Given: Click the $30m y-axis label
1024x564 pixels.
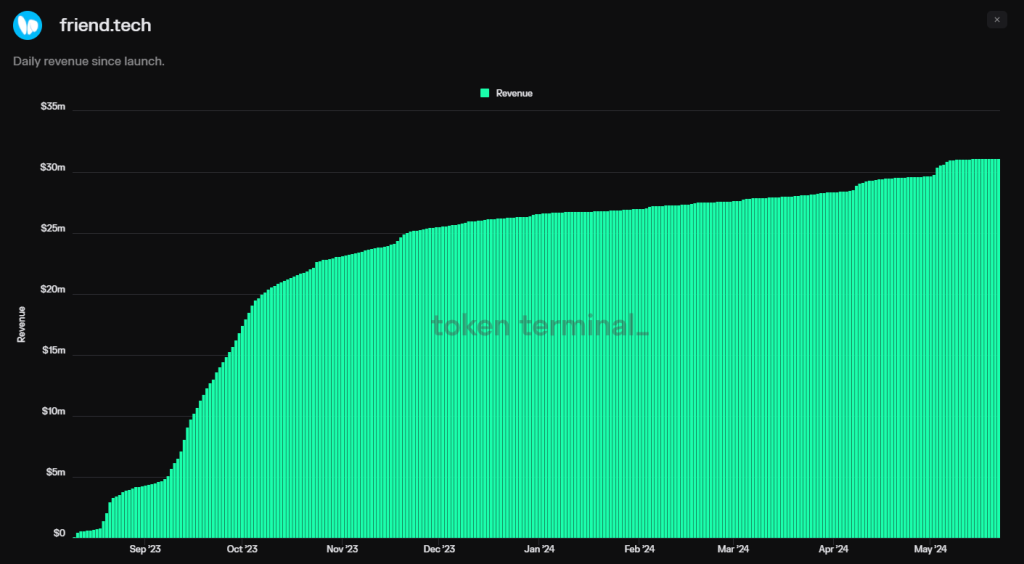Looking at the screenshot, I should pyautogui.click(x=53, y=167).
